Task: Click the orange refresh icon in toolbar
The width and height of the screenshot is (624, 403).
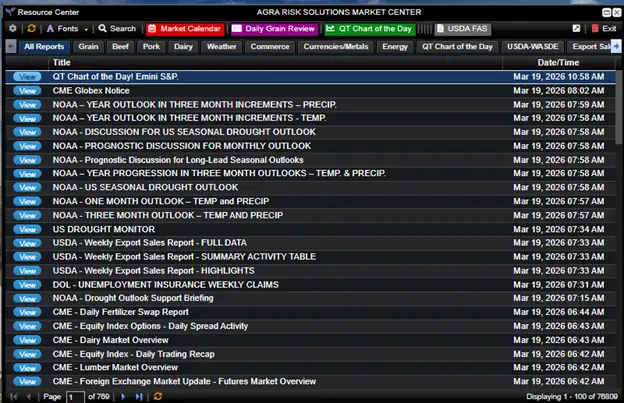Action: point(31,29)
